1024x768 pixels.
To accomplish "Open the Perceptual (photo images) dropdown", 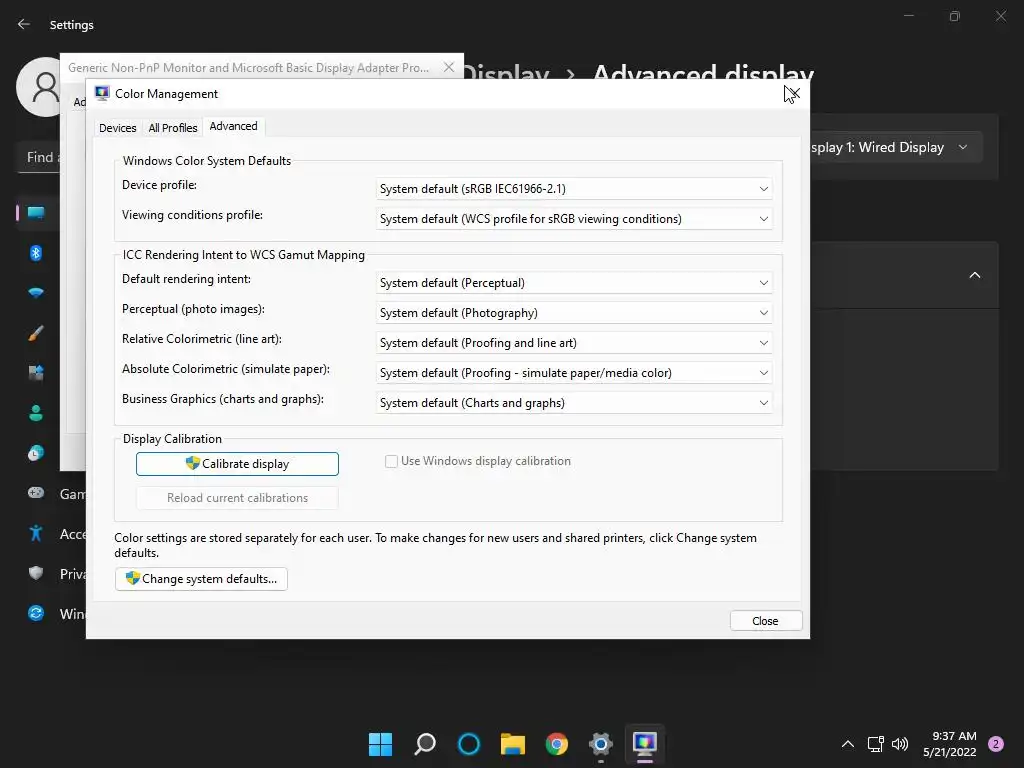I will coord(574,313).
